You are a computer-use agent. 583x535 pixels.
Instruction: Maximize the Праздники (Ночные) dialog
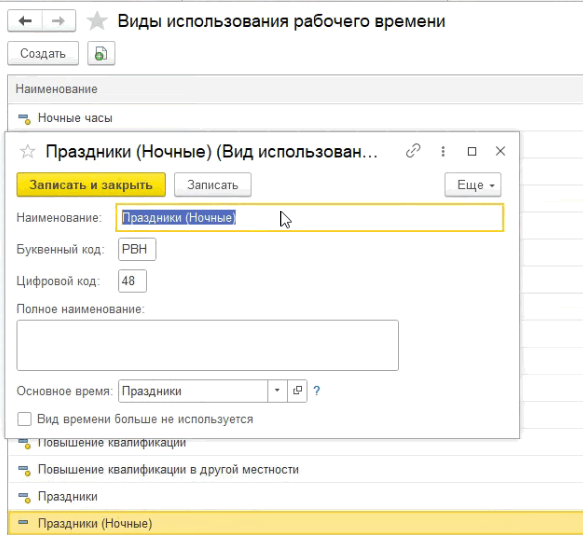click(472, 151)
